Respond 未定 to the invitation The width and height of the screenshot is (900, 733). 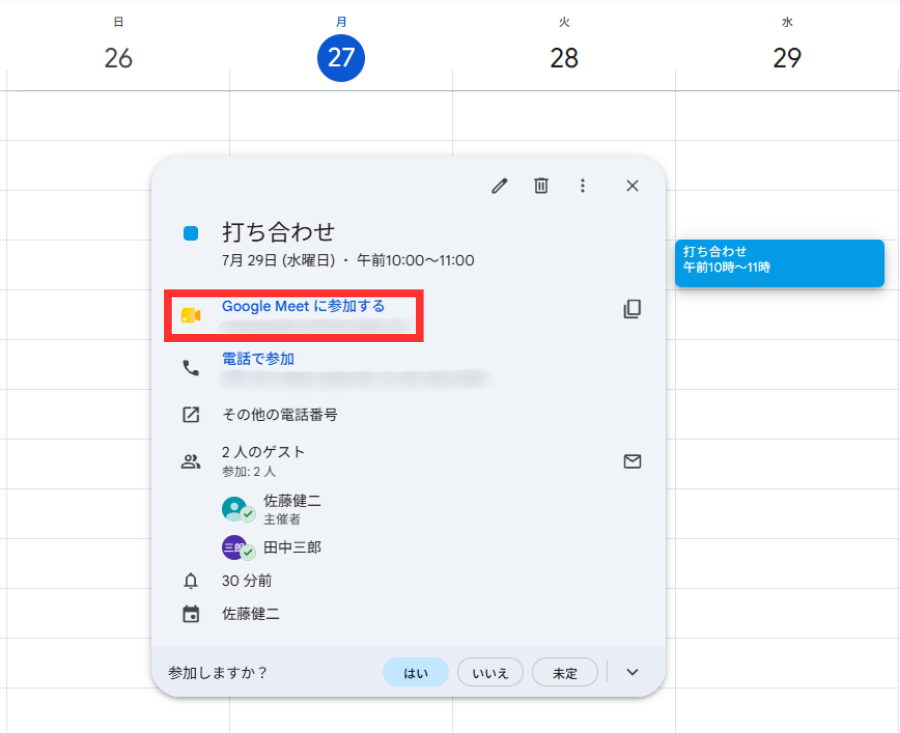565,673
